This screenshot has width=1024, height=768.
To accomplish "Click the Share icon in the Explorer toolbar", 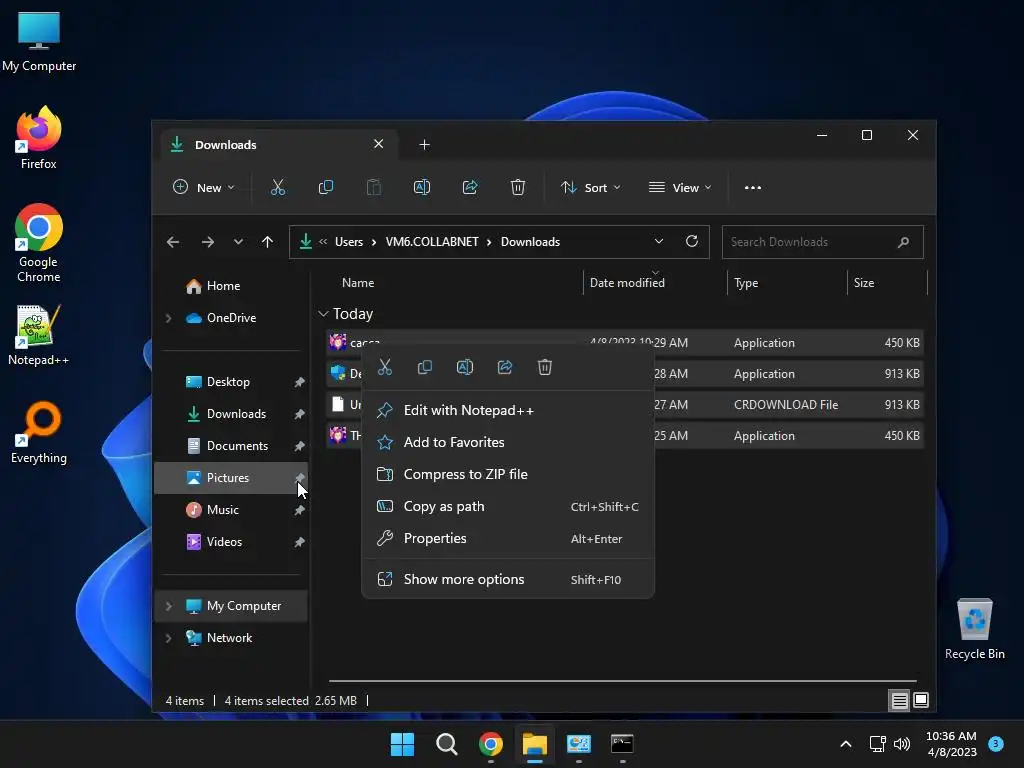I will (x=470, y=187).
